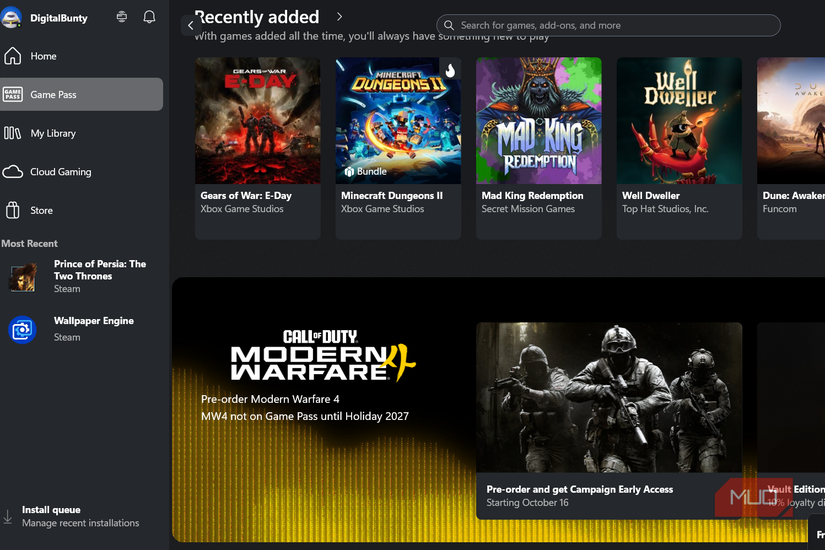Image resolution: width=825 pixels, height=550 pixels.
Task: Open Gears of War: E-Day cover art
Action: click(x=258, y=121)
